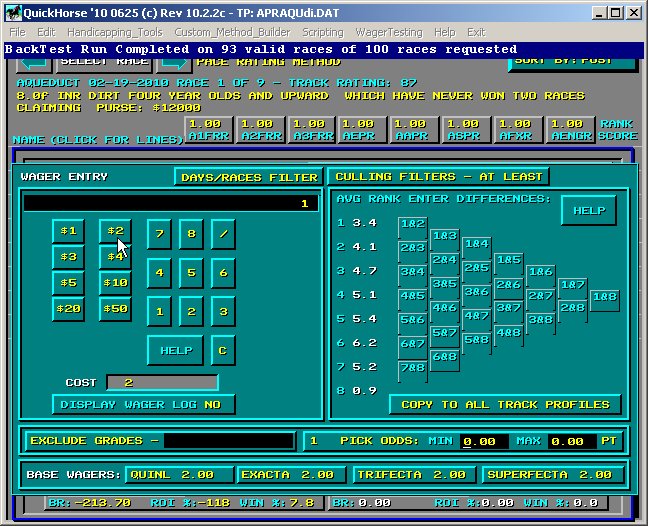Click the Exclude Grades input field
Image resolution: width=648 pixels, height=526 pixels.
[230, 441]
